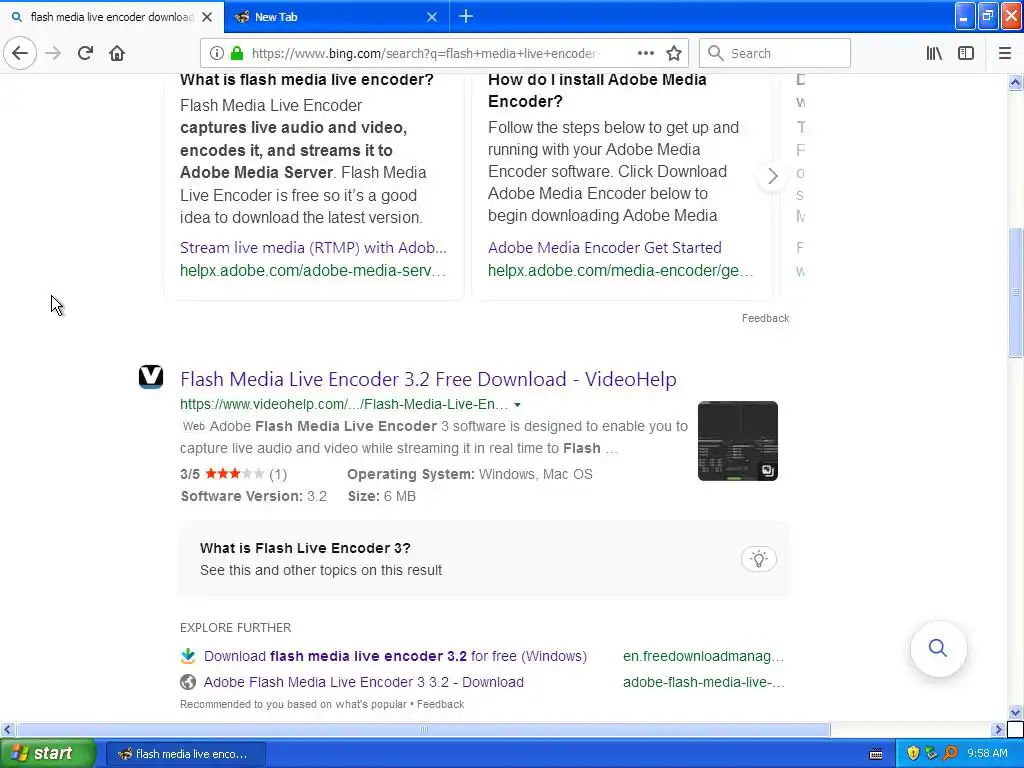Close the flash media live encoder tab
Image resolution: width=1024 pixels, height=768 pixels.
pos(207,17)
